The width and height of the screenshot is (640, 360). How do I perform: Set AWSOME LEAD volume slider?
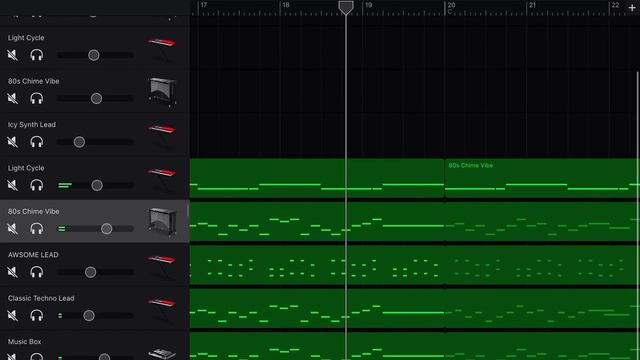tap(90, 272)
